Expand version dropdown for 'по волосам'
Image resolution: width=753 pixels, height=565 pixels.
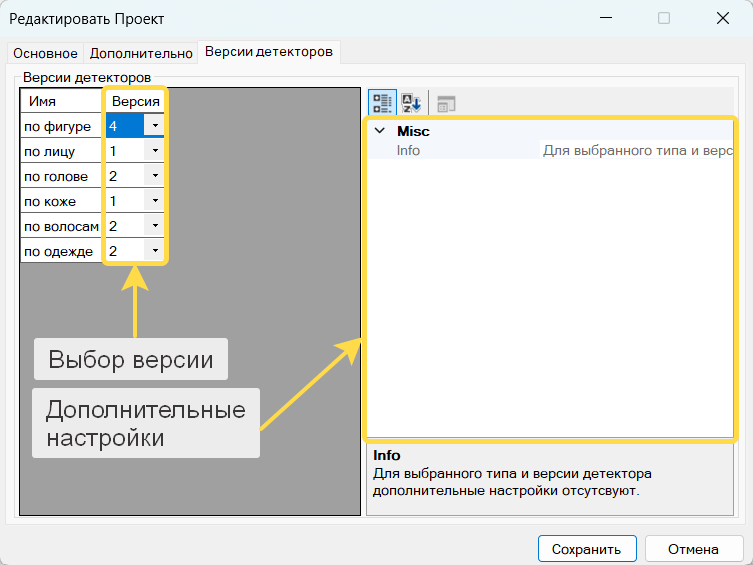155,226
